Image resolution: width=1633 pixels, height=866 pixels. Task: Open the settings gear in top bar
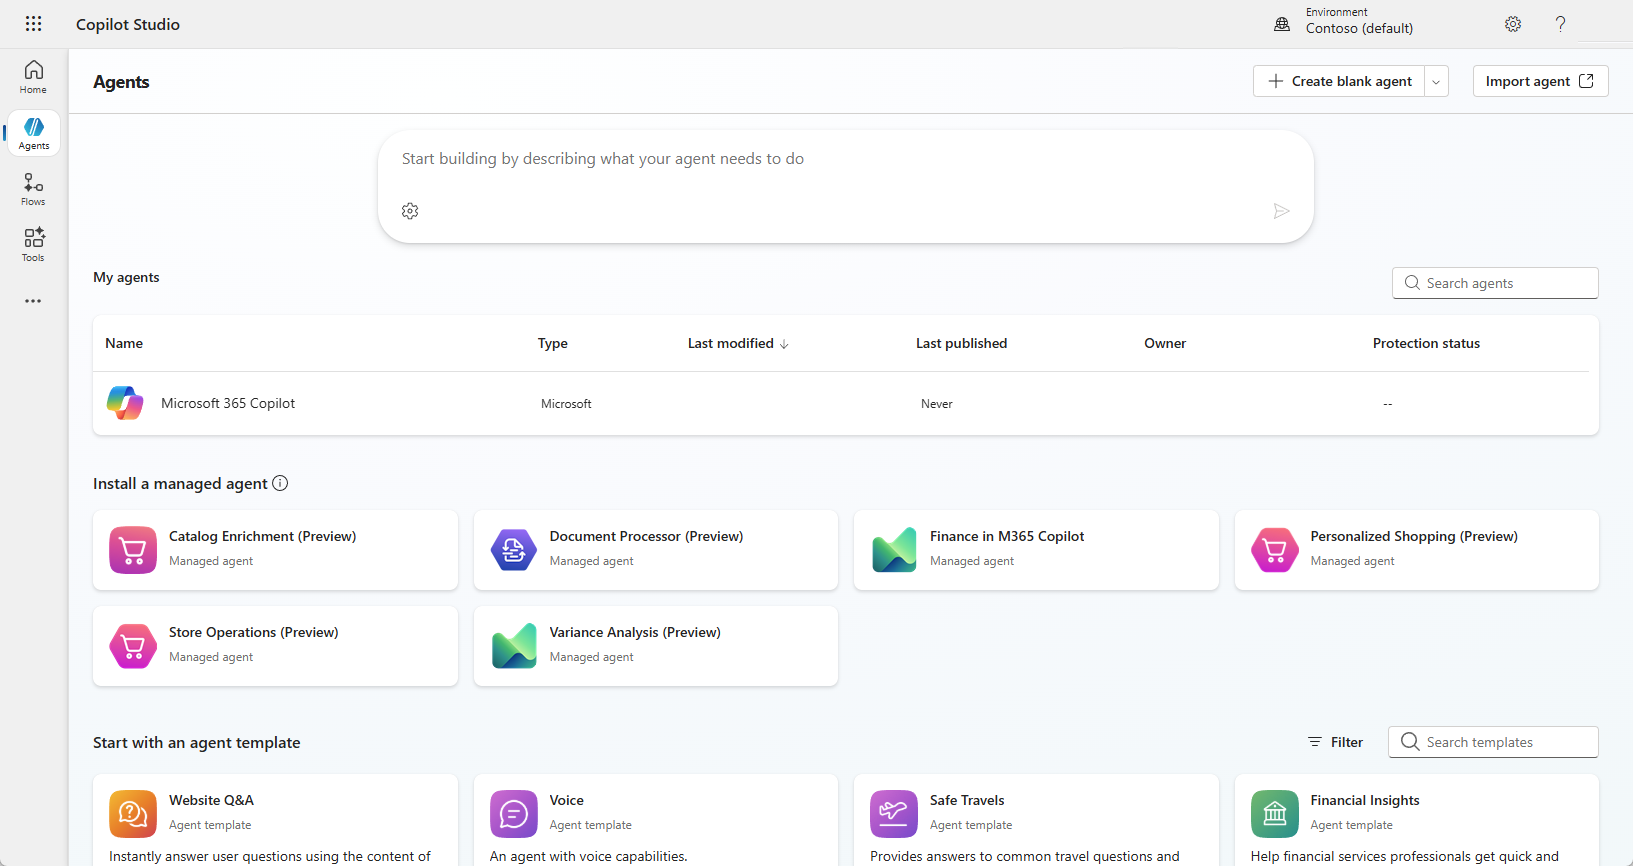1513,24
